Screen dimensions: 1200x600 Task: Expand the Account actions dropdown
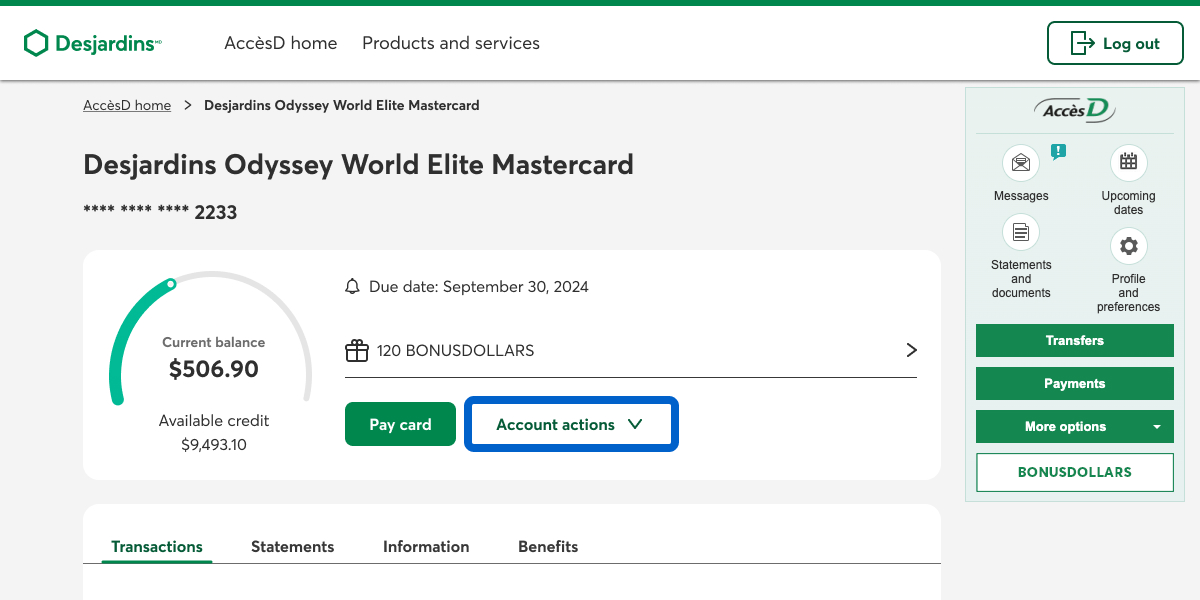(x=571, y=424)
